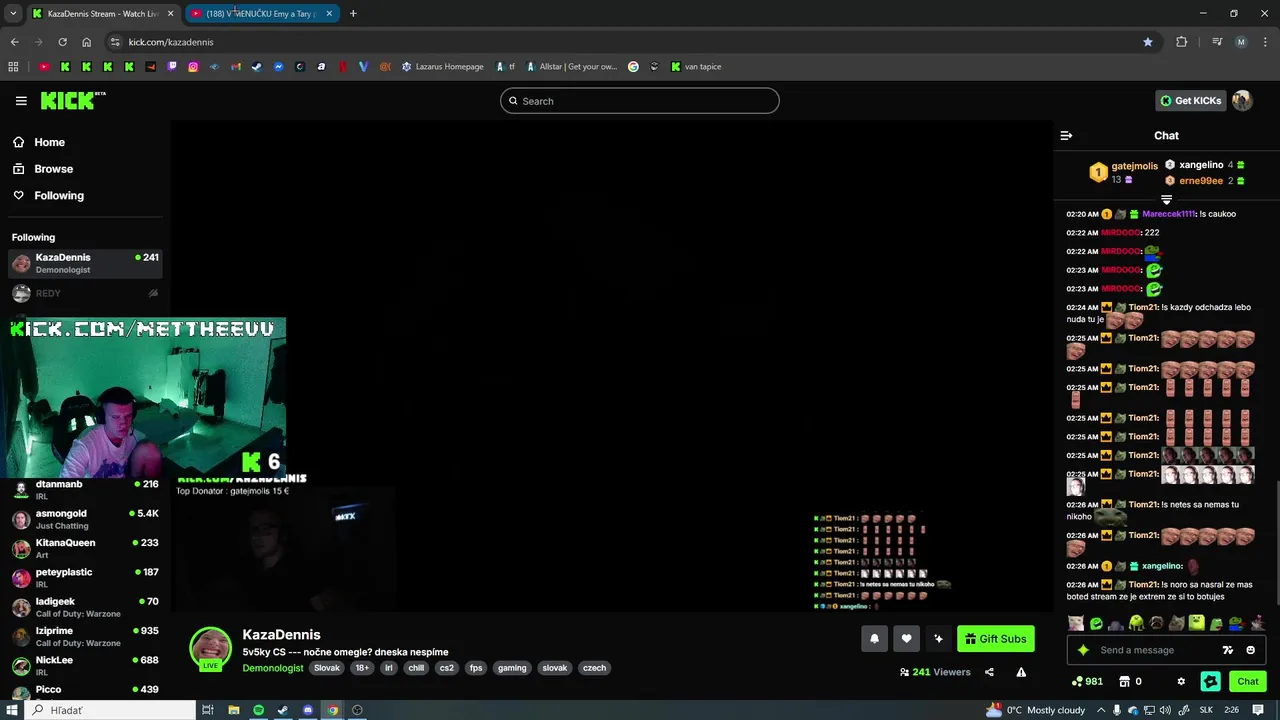Open asmongold recommended channel
1280x720 pixels.
[x=85, y=519]
